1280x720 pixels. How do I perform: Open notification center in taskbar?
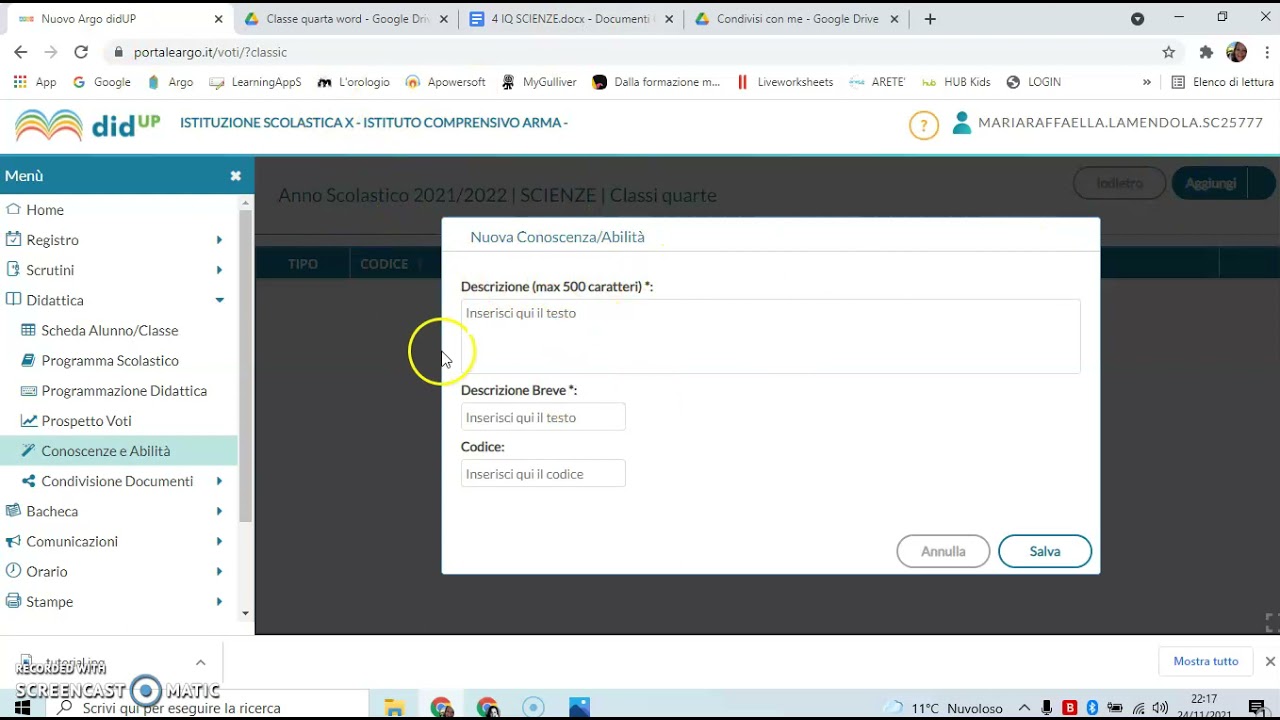click(x=1257, y=708)
